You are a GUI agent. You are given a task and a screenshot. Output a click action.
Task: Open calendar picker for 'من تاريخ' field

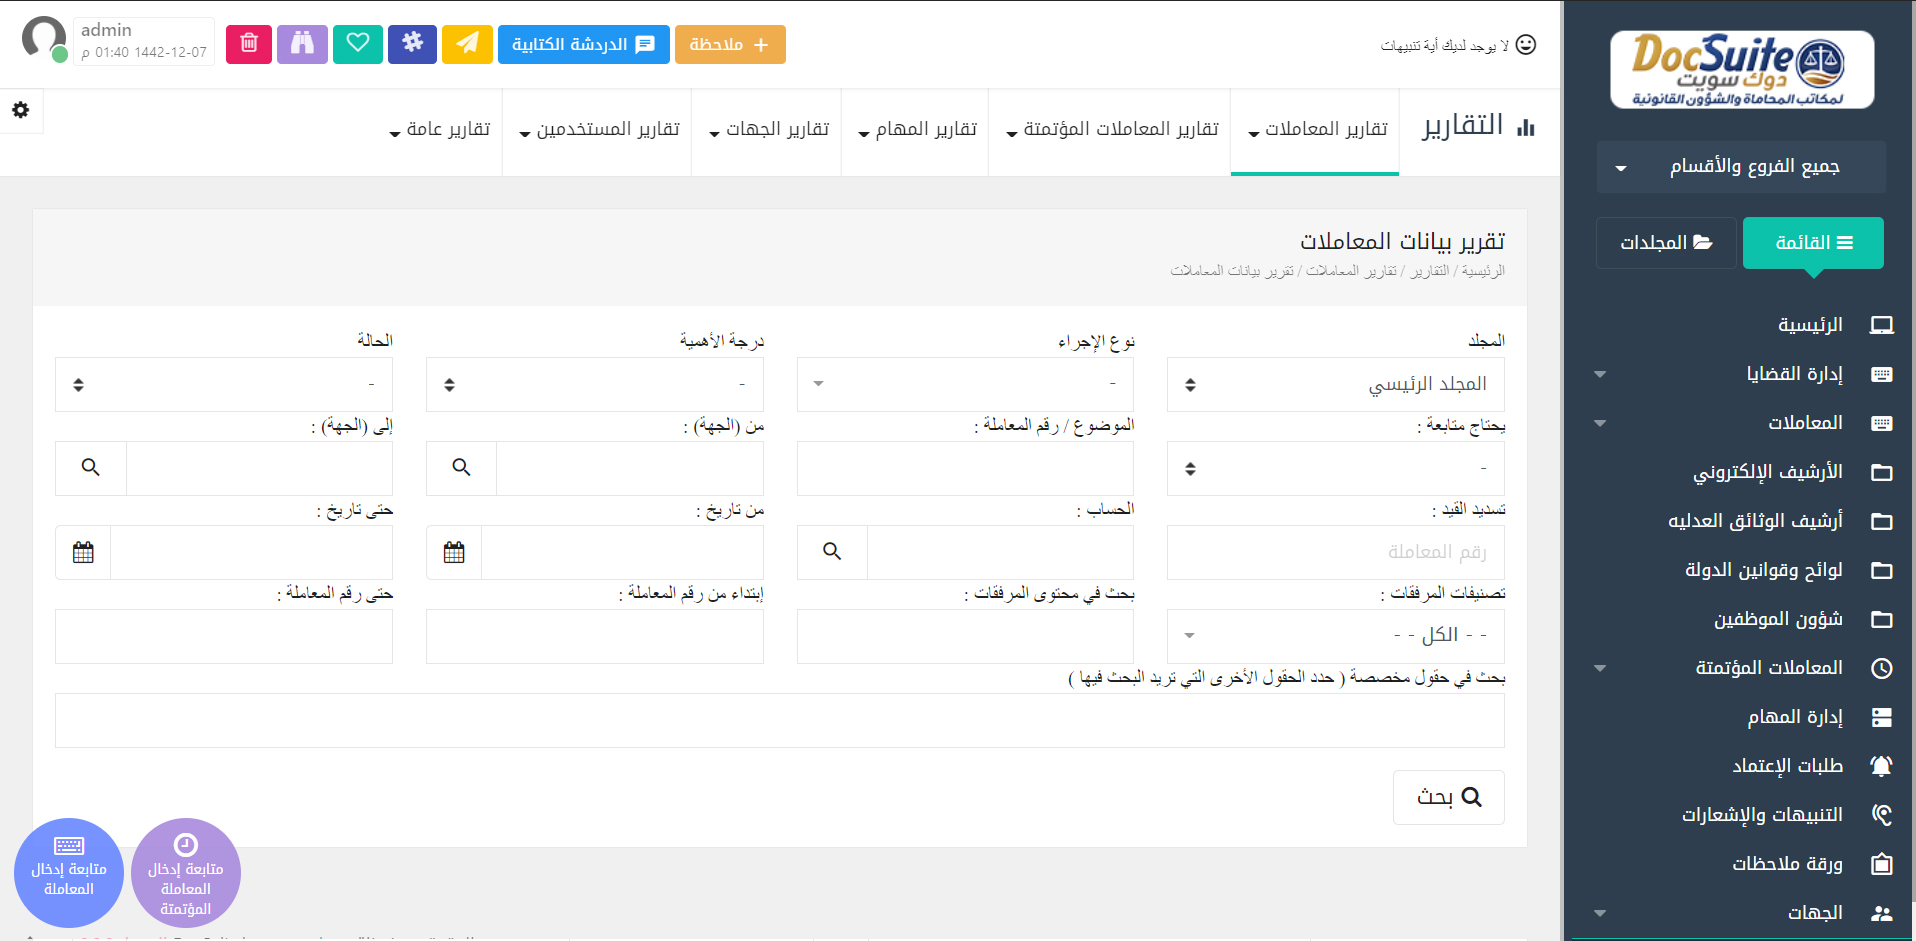coord(454,552)
